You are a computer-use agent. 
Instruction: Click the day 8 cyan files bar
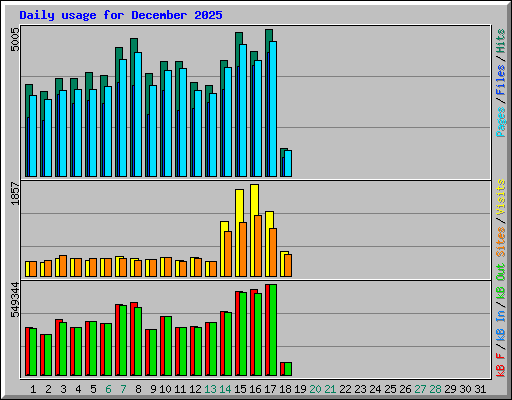[x=138, y=114]
